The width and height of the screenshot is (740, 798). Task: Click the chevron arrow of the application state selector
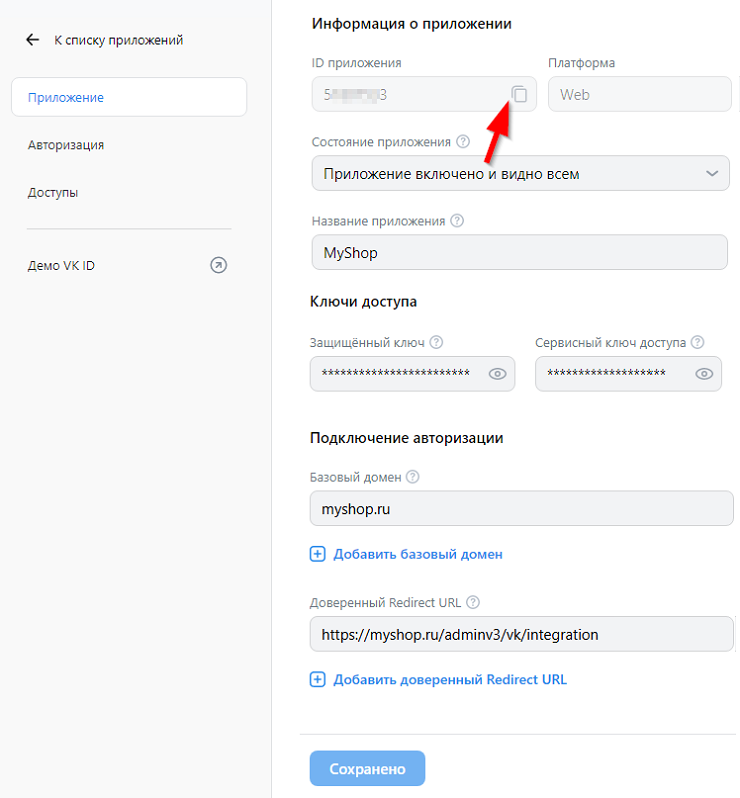click(x=712, y=174)
